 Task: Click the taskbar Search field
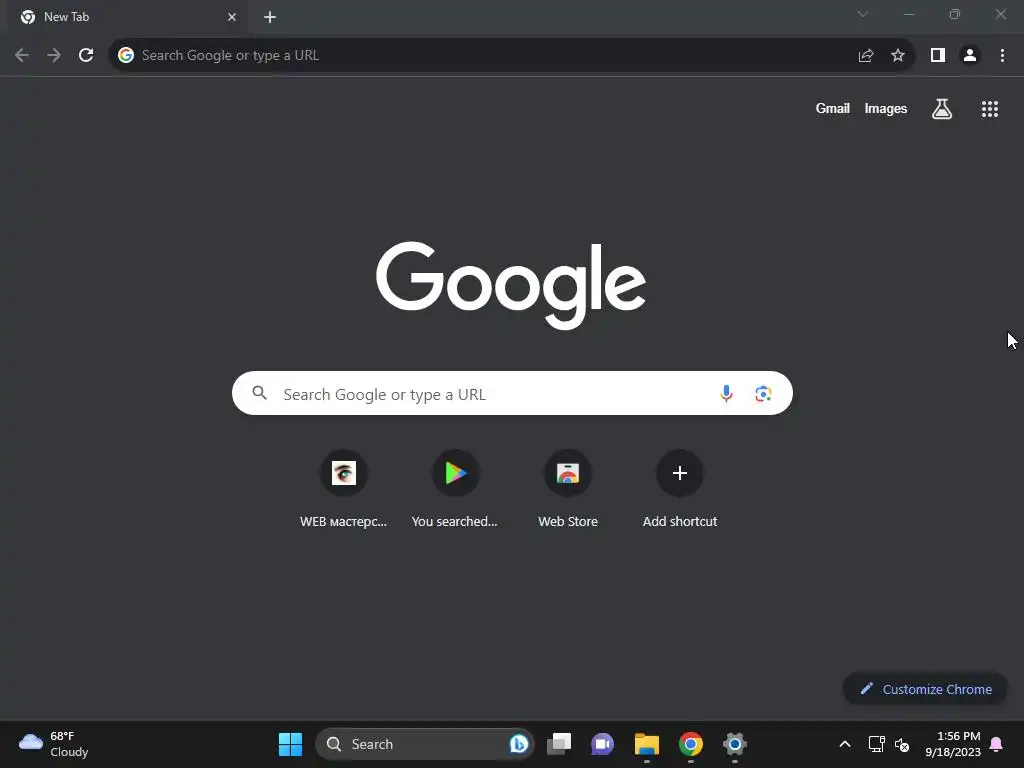424,744
